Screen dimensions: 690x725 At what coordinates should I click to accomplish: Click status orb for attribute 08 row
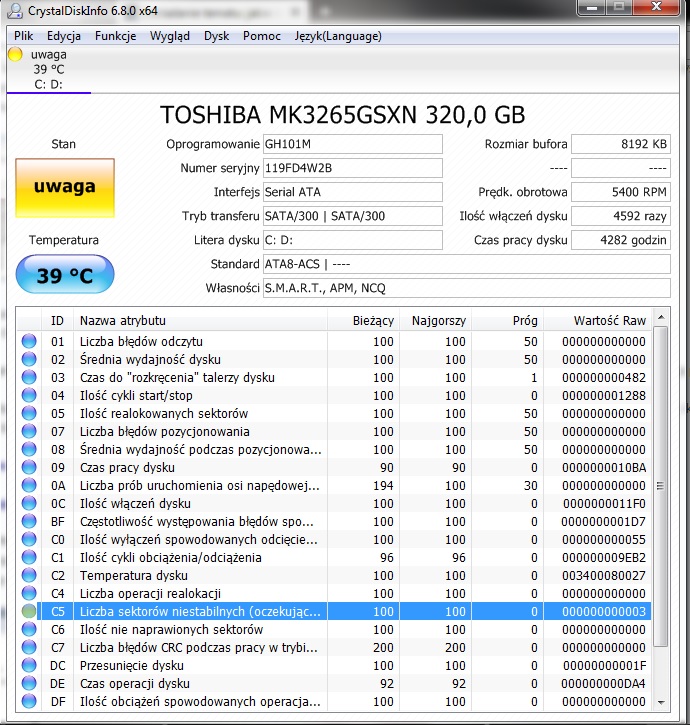click(29, 449)
